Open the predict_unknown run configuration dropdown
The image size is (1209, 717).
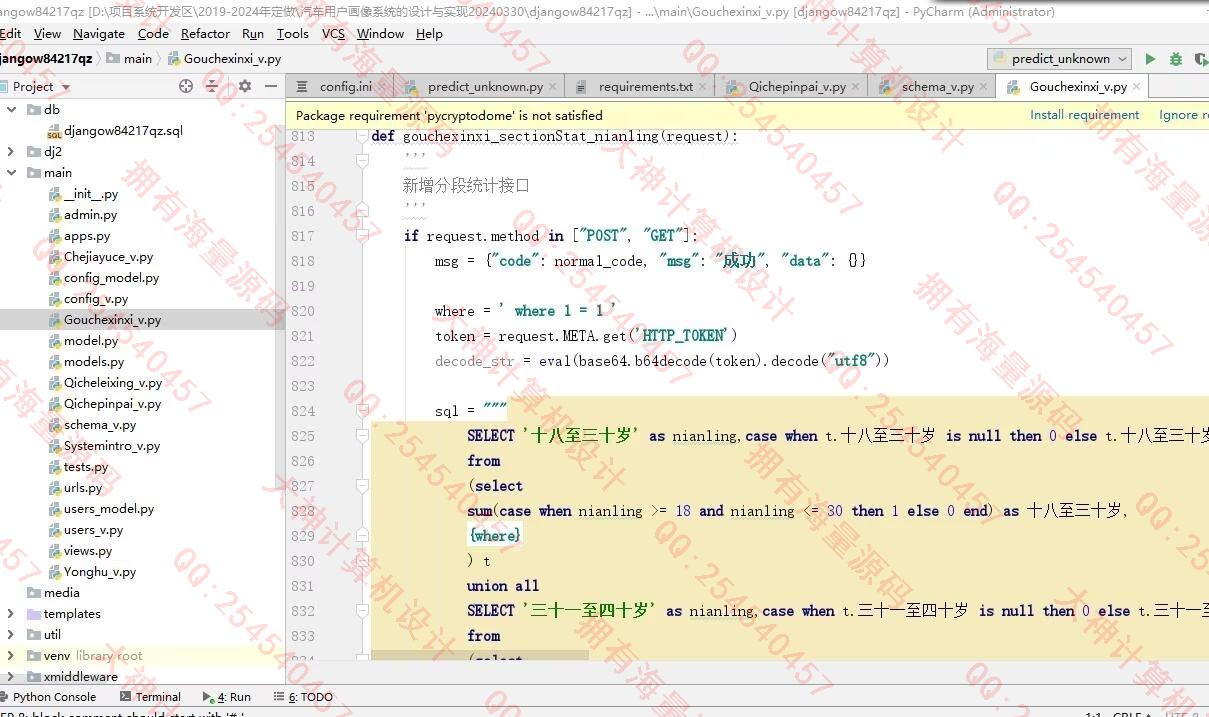(x=1059, y=59)
